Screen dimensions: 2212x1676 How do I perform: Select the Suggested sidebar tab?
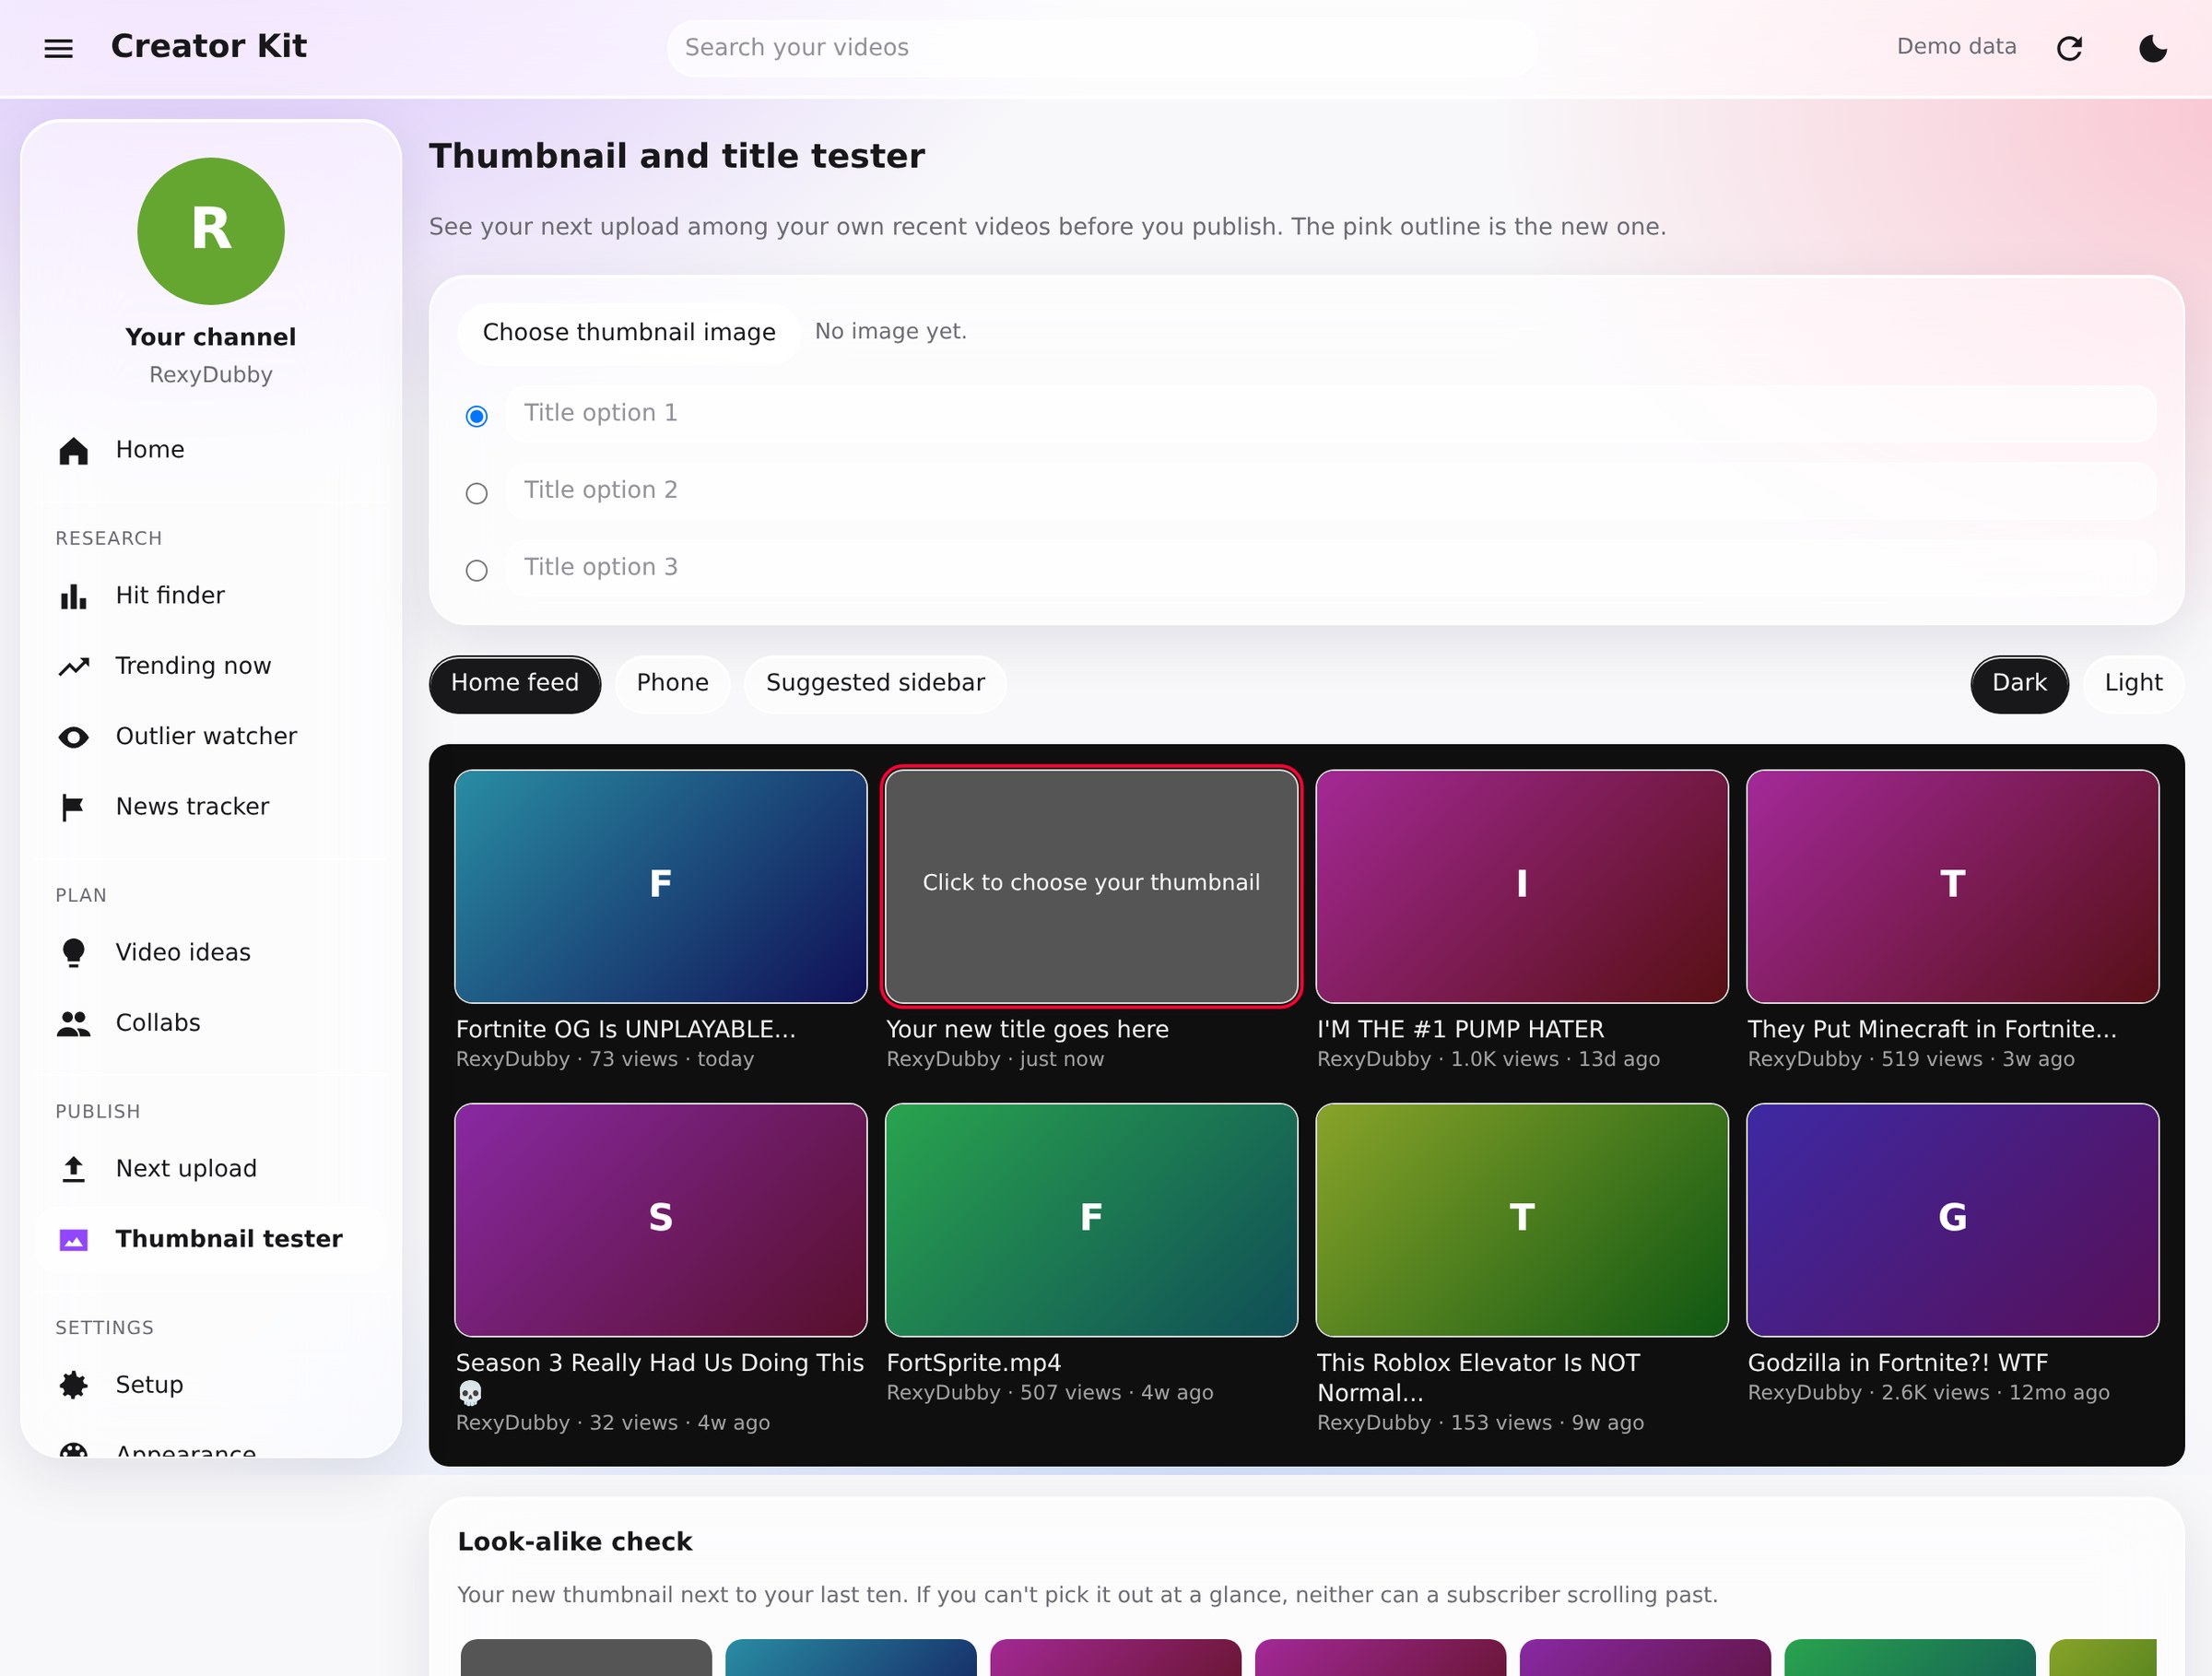875,684
